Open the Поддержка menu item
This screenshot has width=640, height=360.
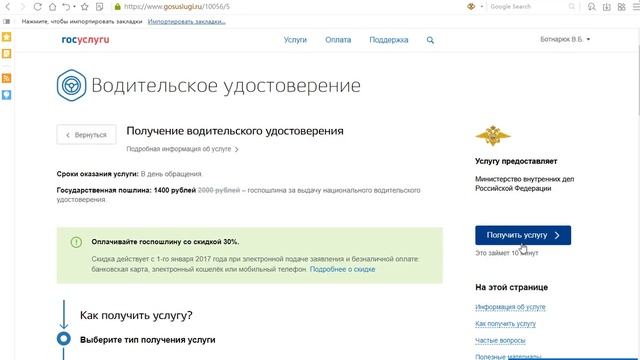pos(389,40)
